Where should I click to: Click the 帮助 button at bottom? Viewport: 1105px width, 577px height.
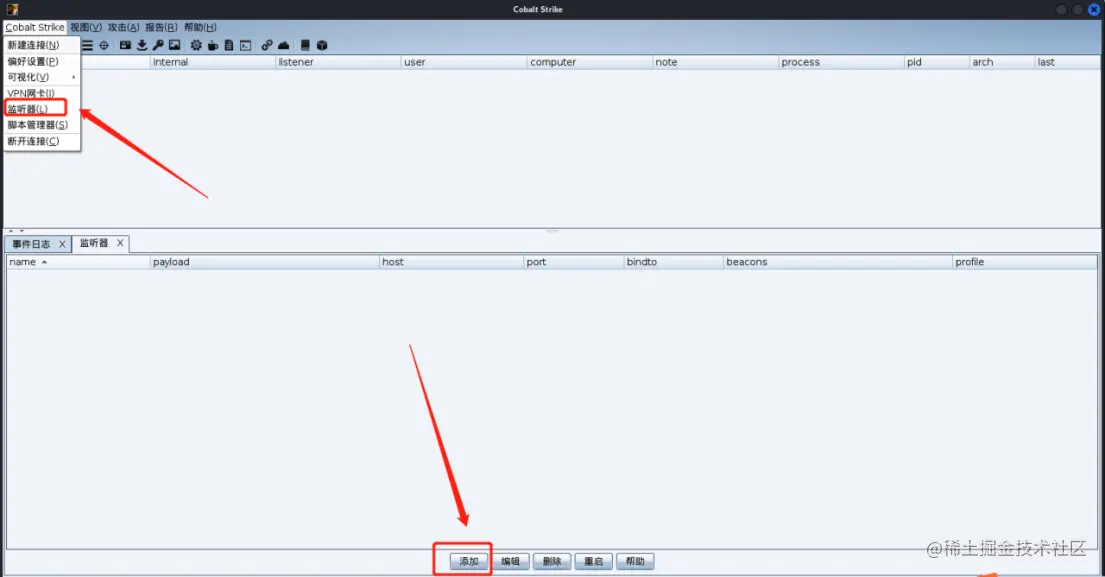[635, 562]
